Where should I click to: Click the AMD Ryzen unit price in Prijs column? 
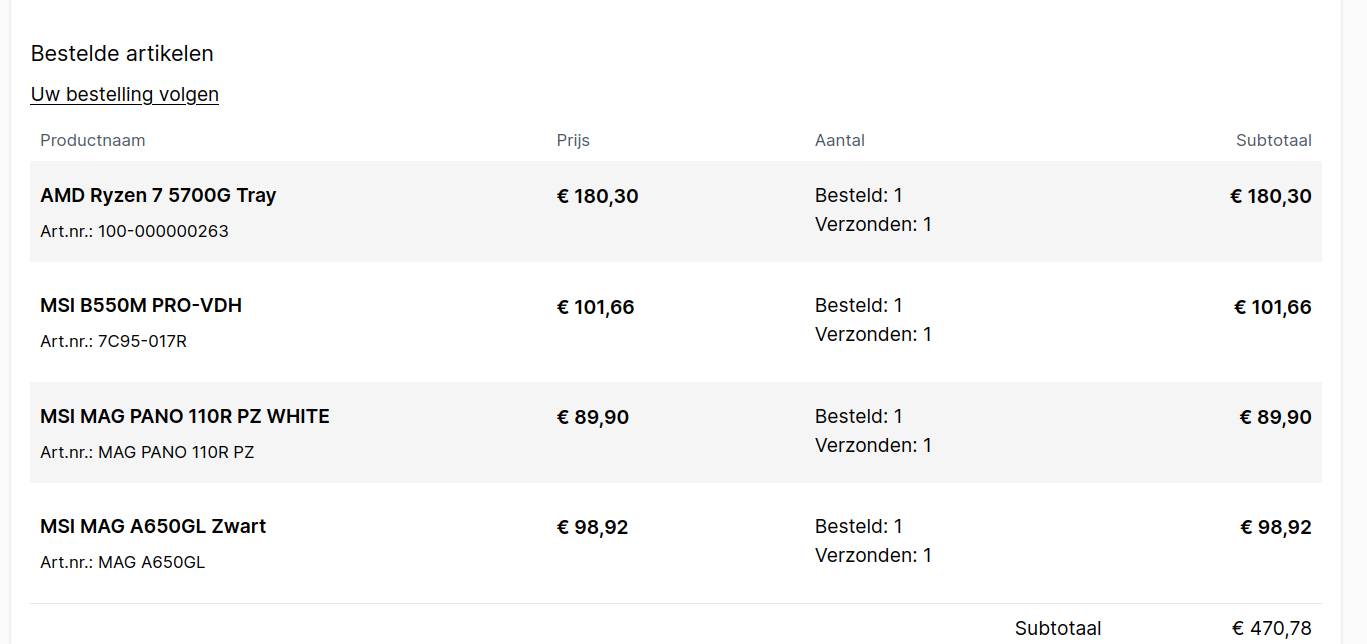[x=597, y=196]
